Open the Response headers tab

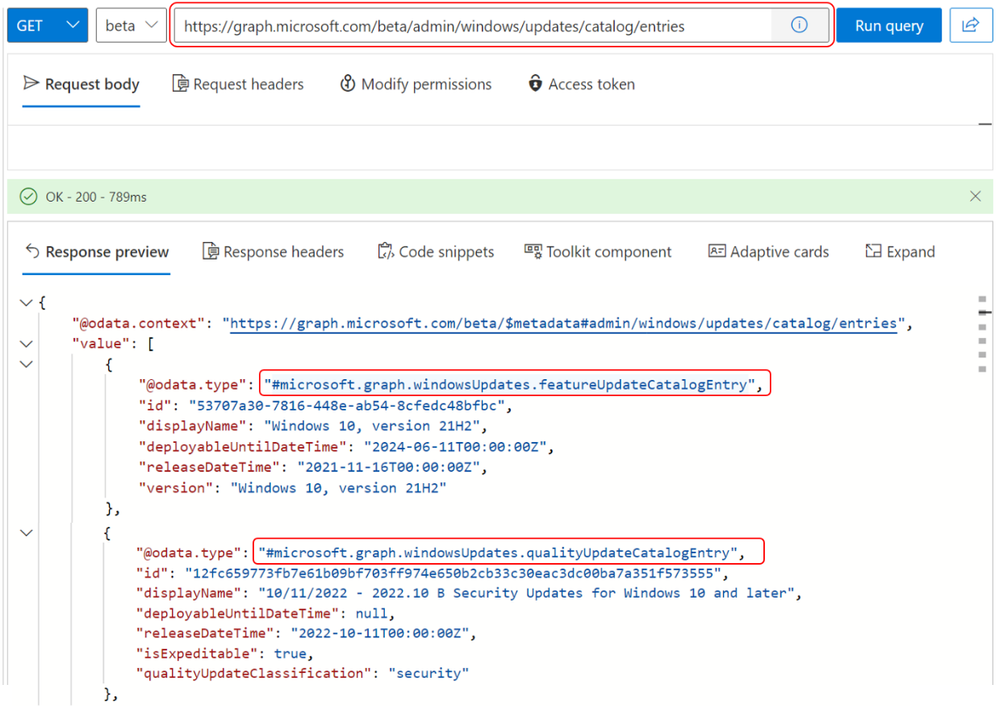(x=273, y=252)
